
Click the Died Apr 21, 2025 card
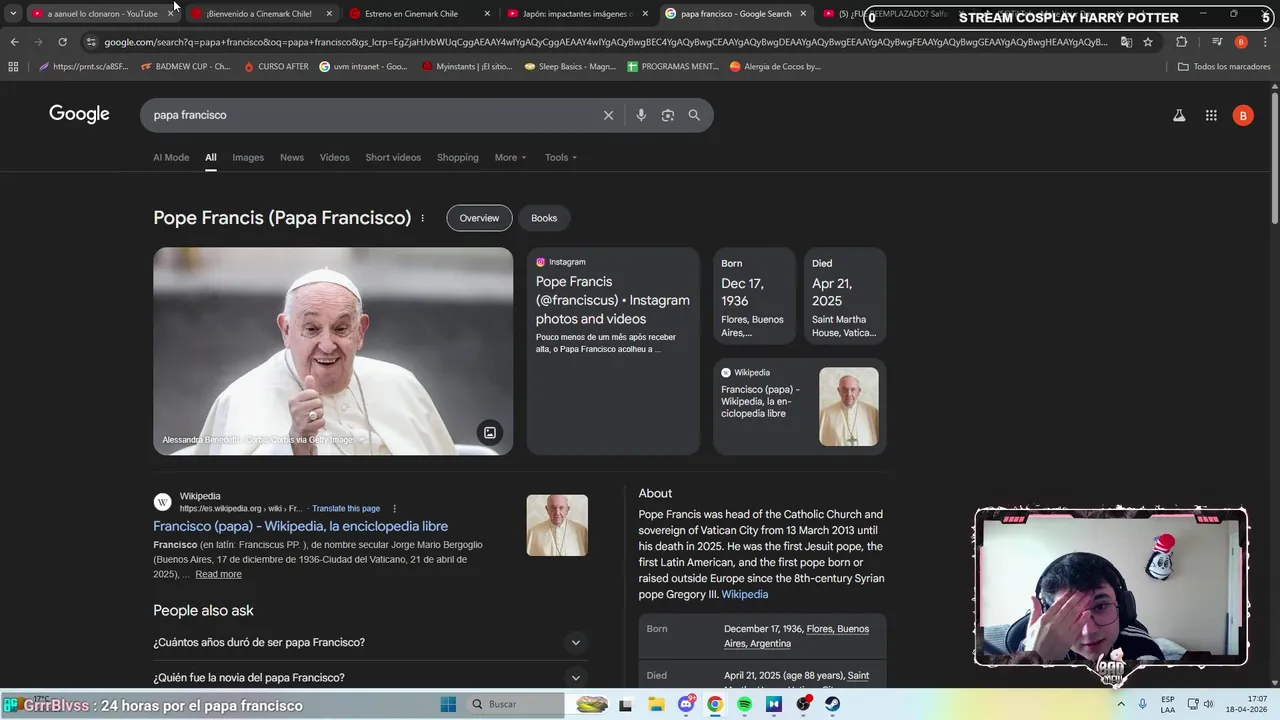coord(845,296)
